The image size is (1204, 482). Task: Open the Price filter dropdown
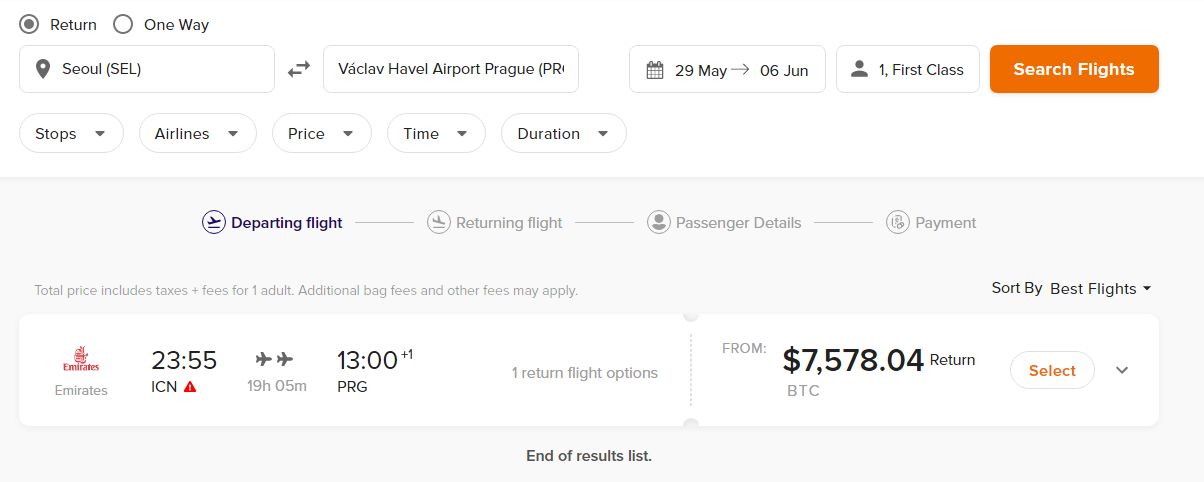tap(320, 133)
